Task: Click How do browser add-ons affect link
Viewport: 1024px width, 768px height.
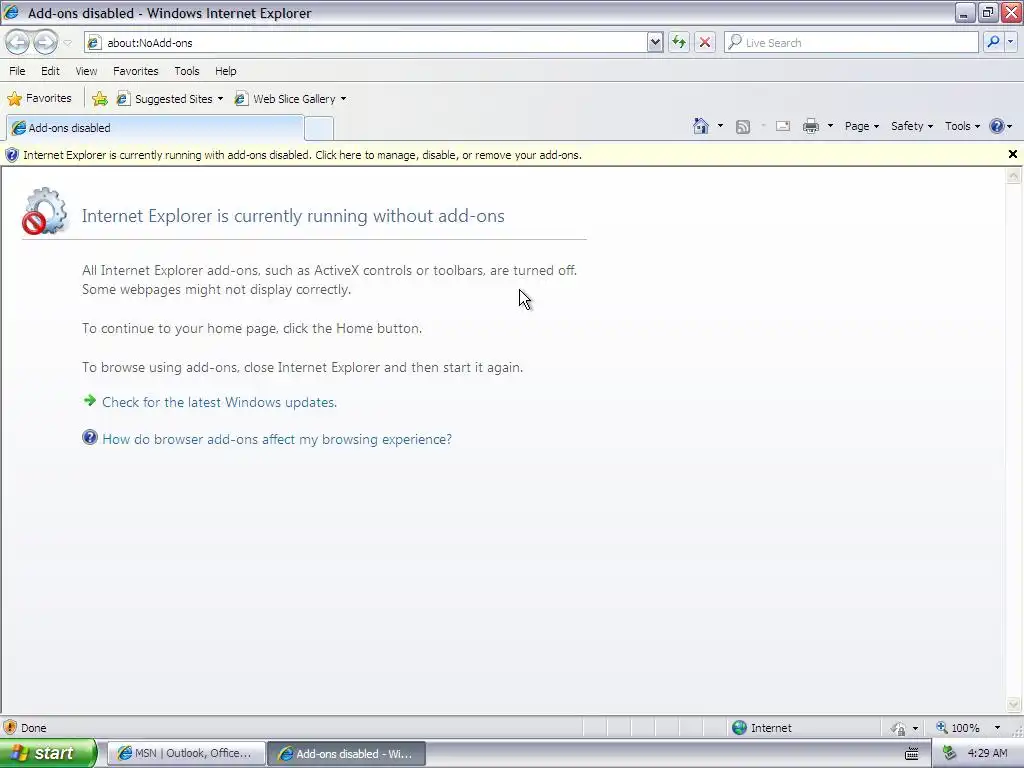Action: tap(277, 440)
